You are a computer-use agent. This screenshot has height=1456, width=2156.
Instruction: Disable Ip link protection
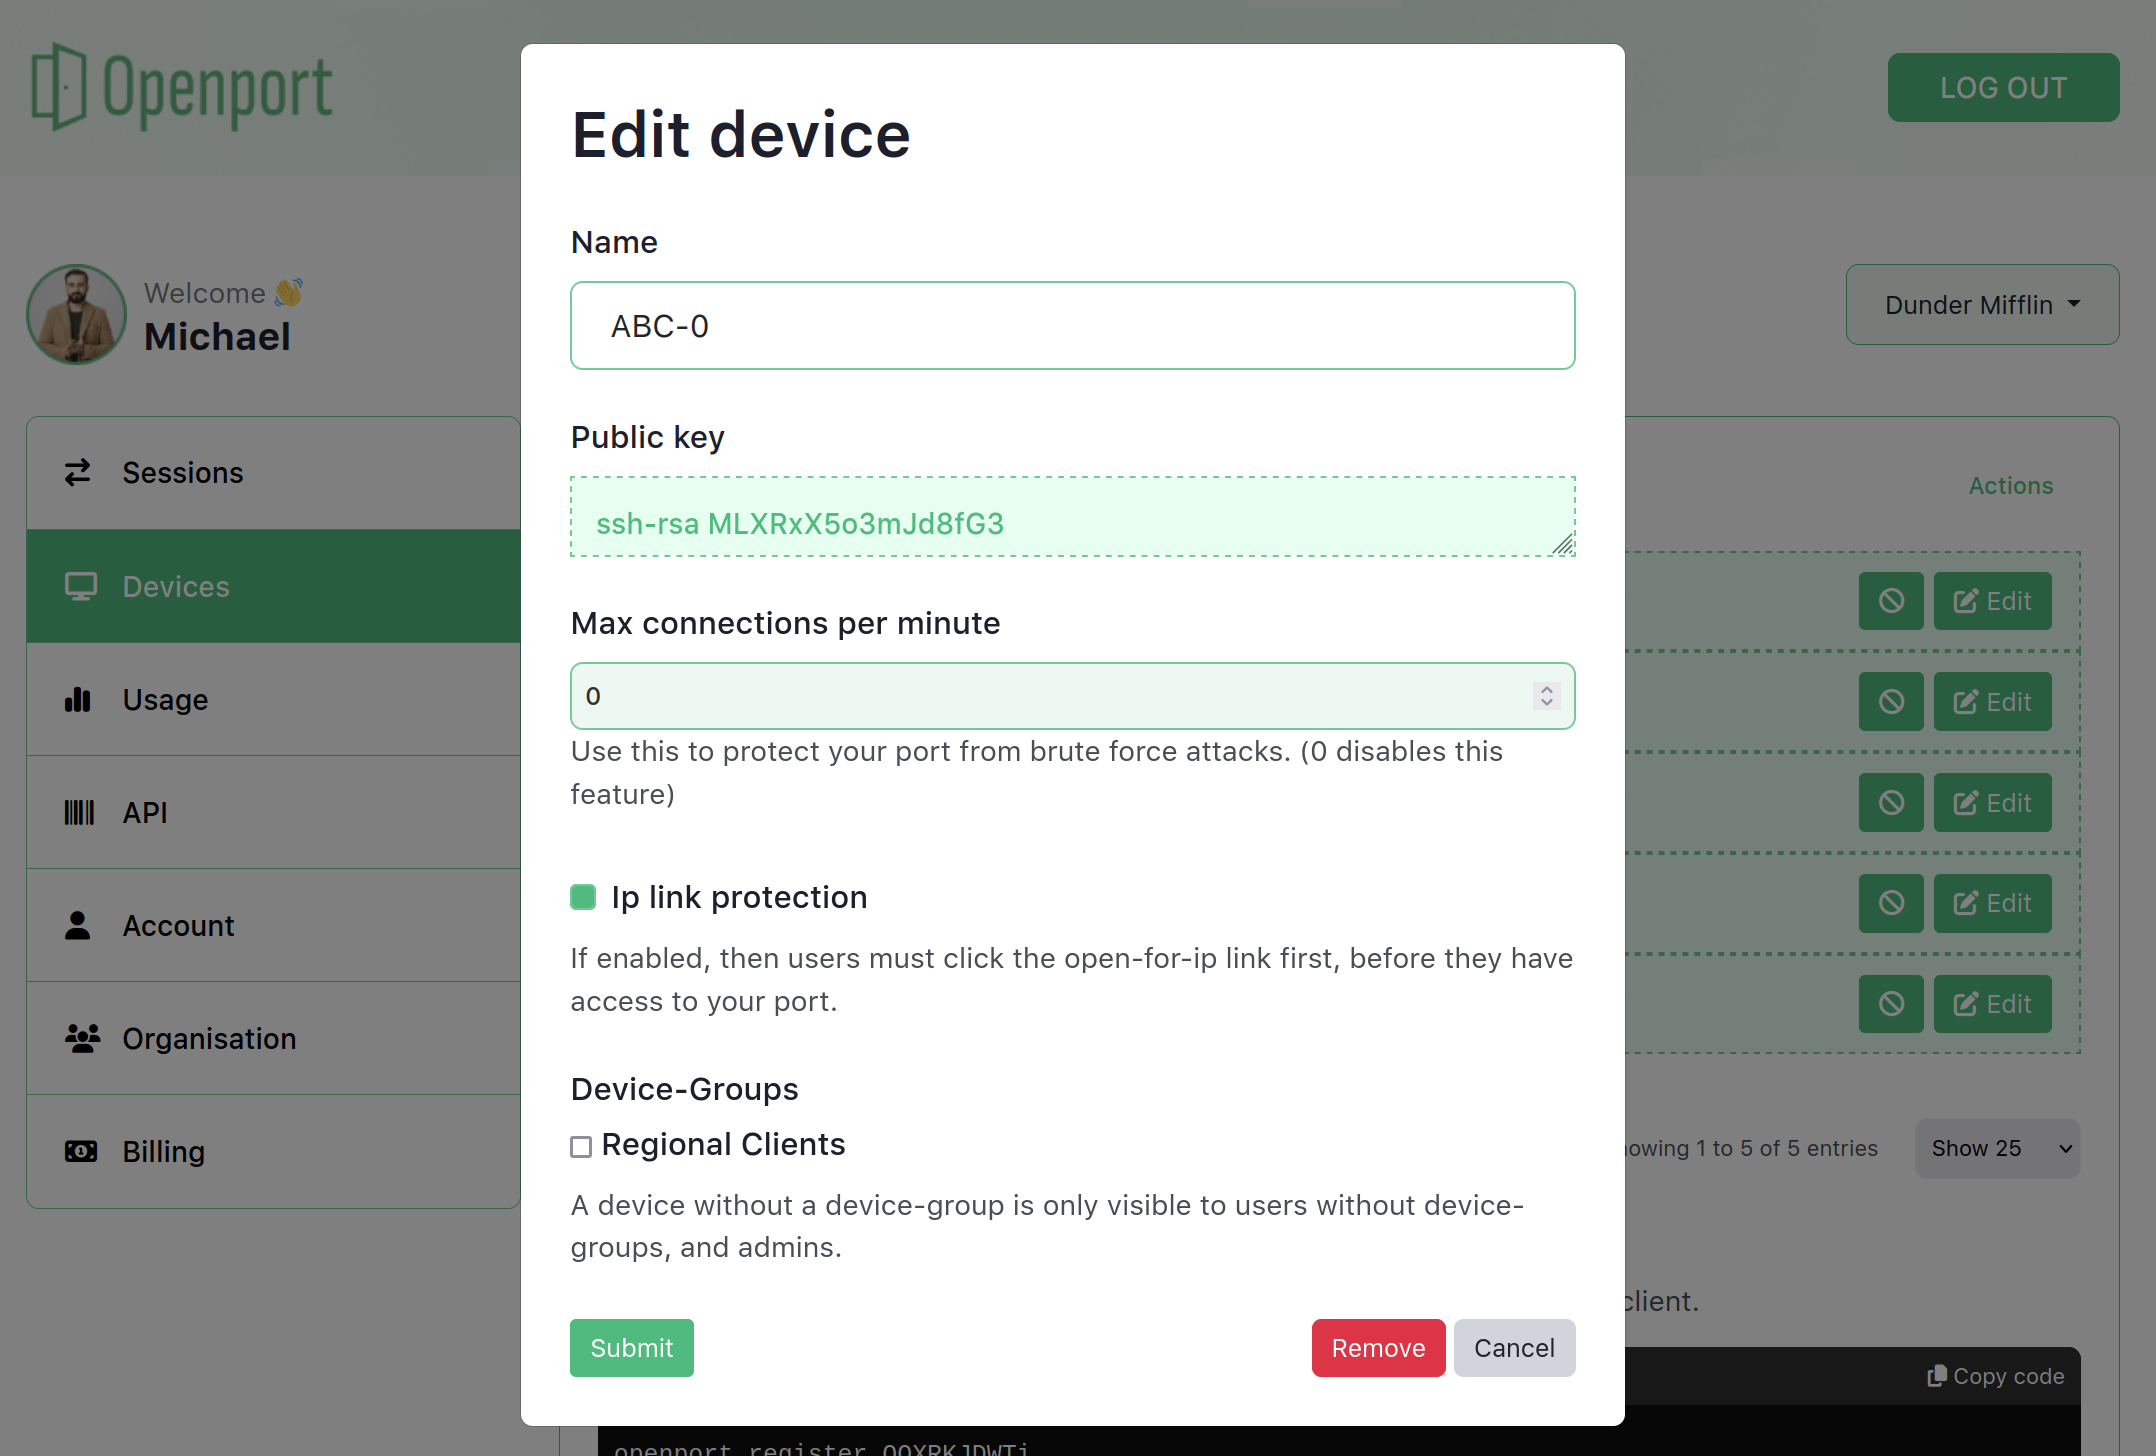point(582,897)
